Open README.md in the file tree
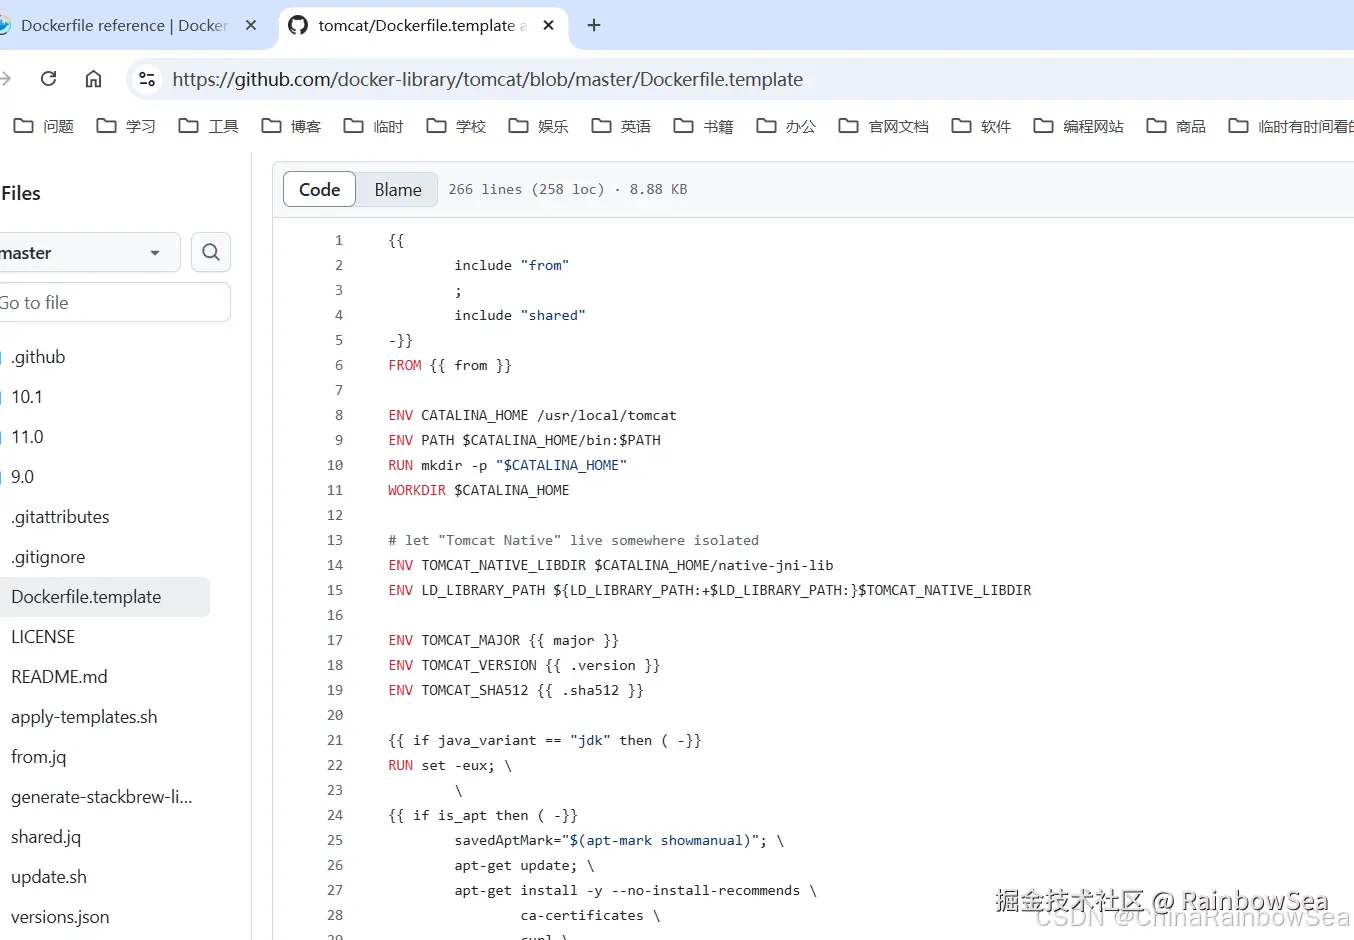 59,677
